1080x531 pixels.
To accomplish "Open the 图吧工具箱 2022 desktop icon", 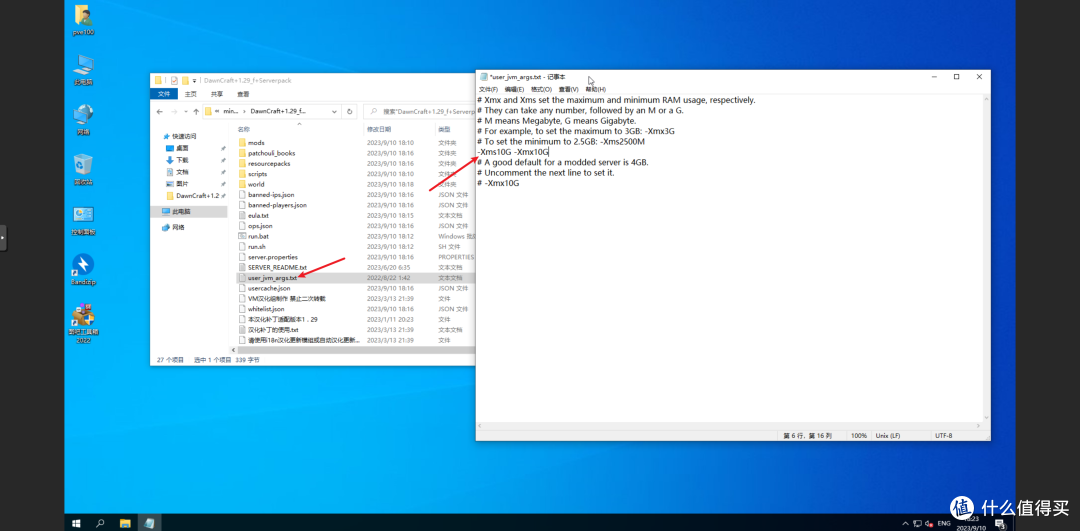I will [83, 324].
